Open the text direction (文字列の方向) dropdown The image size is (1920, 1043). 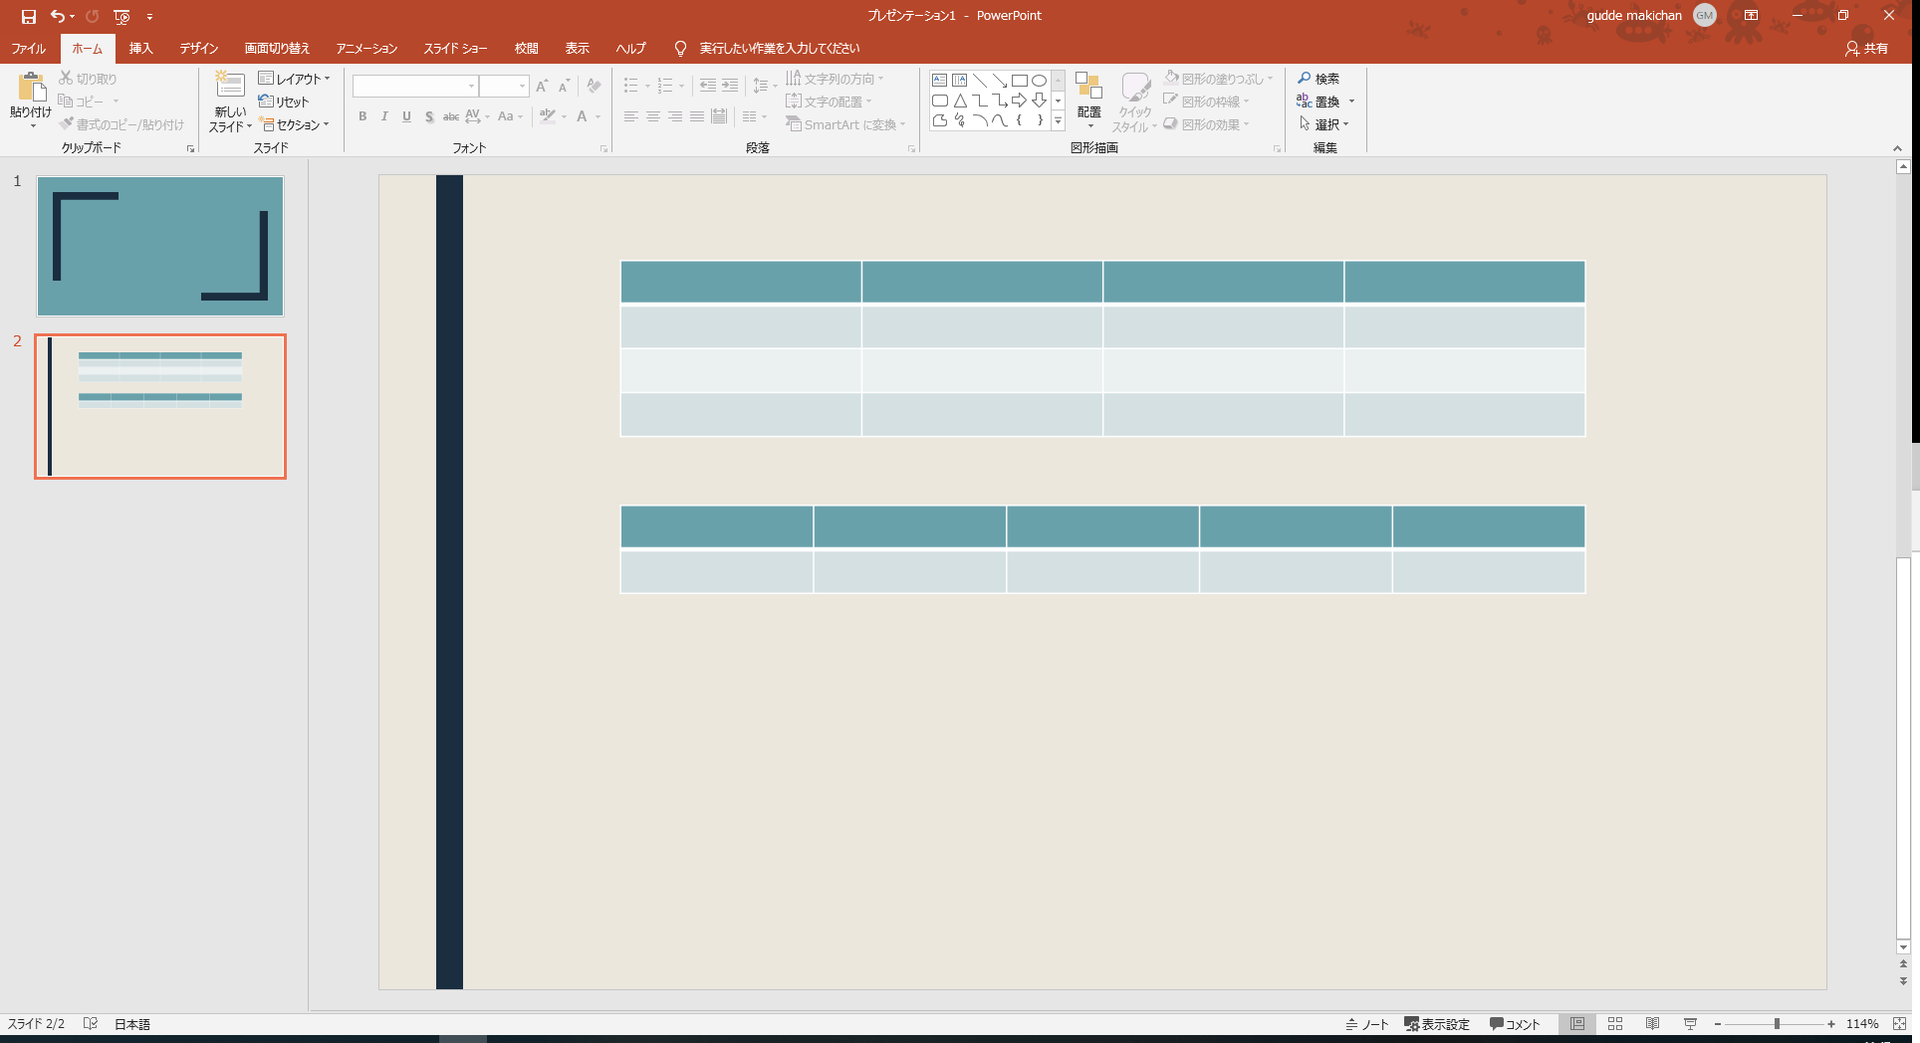[834, 78]
